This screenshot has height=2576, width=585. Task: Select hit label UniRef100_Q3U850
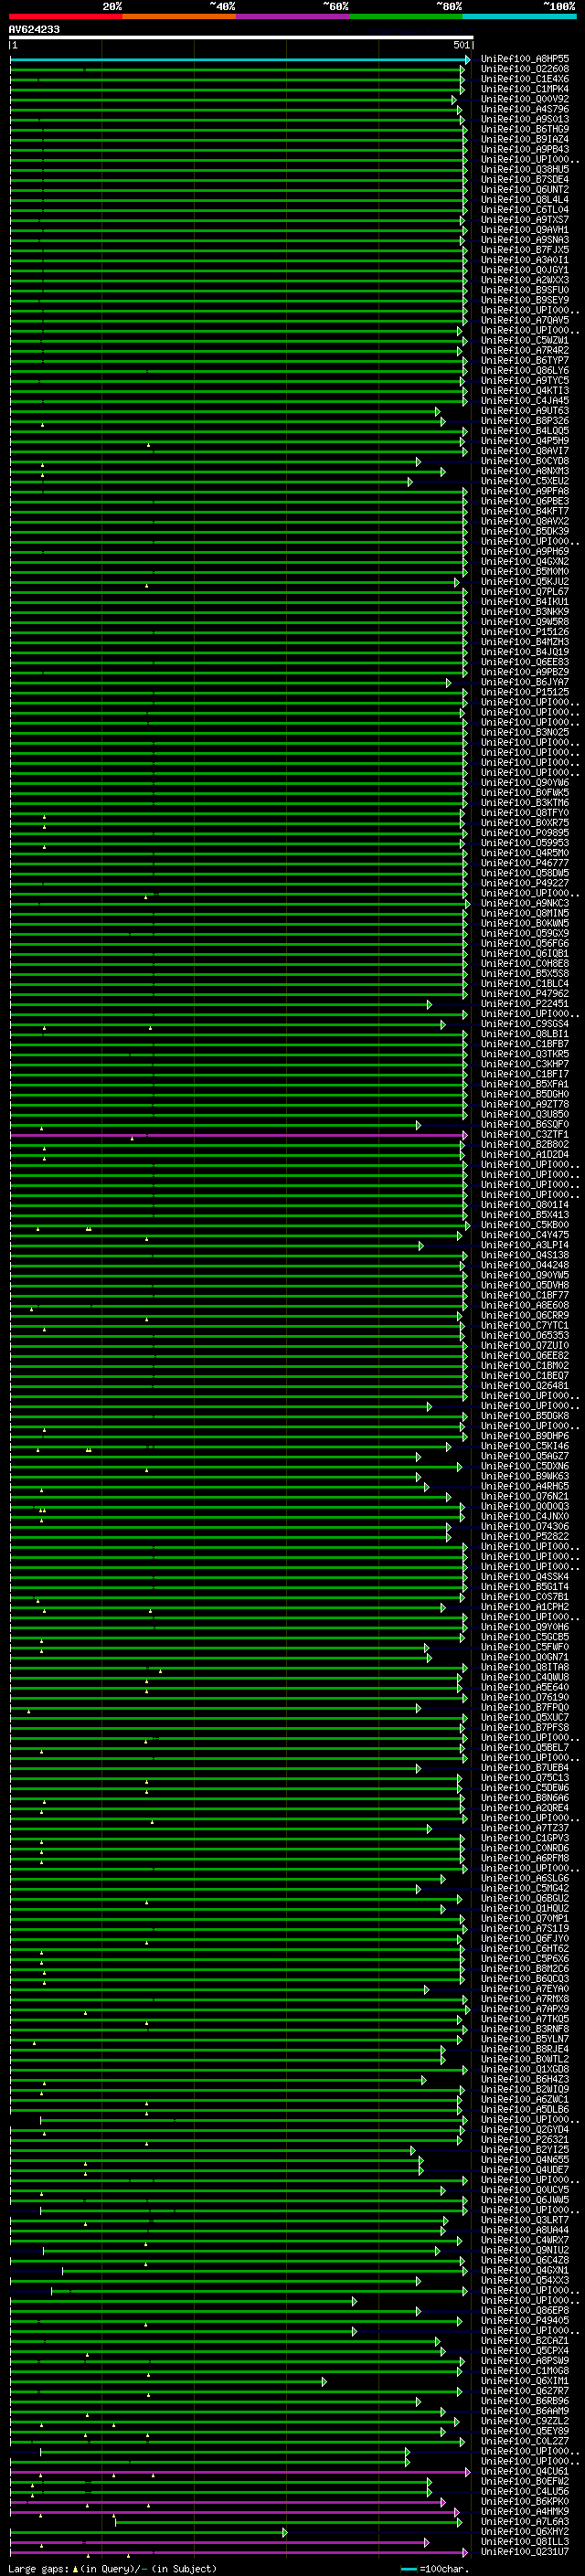click(525, 1115)
